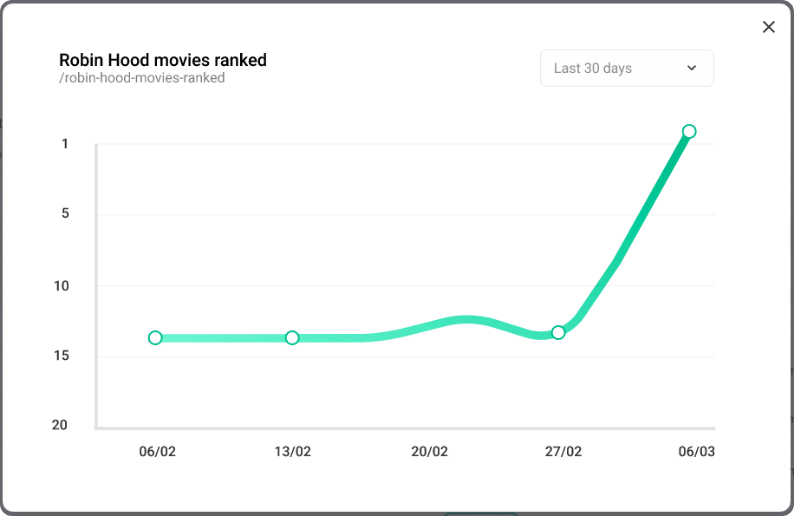Click rank 15 on the y-axis
The height and width of the screenshot is (516, 794).
coord(62,356)
